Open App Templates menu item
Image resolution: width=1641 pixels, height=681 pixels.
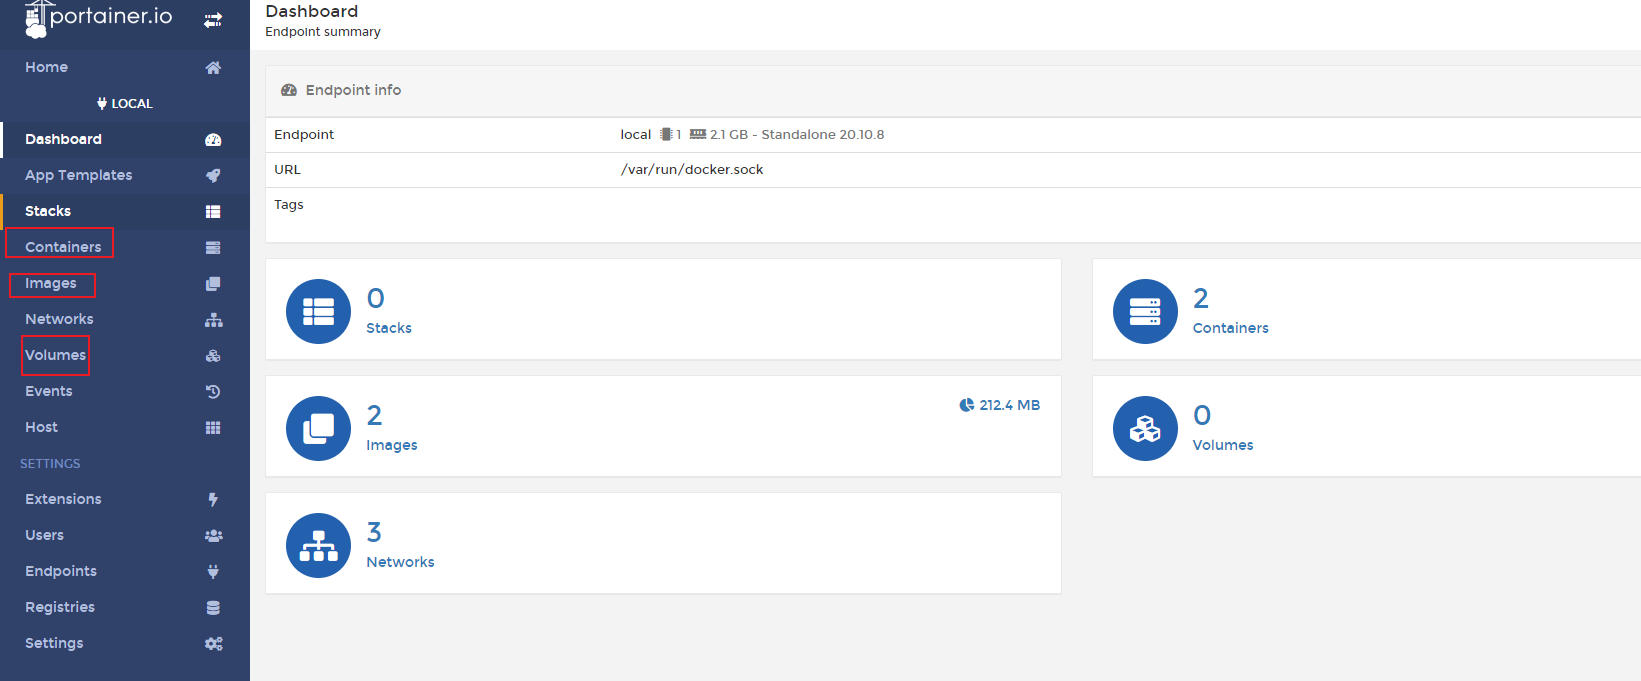point(78,175)
